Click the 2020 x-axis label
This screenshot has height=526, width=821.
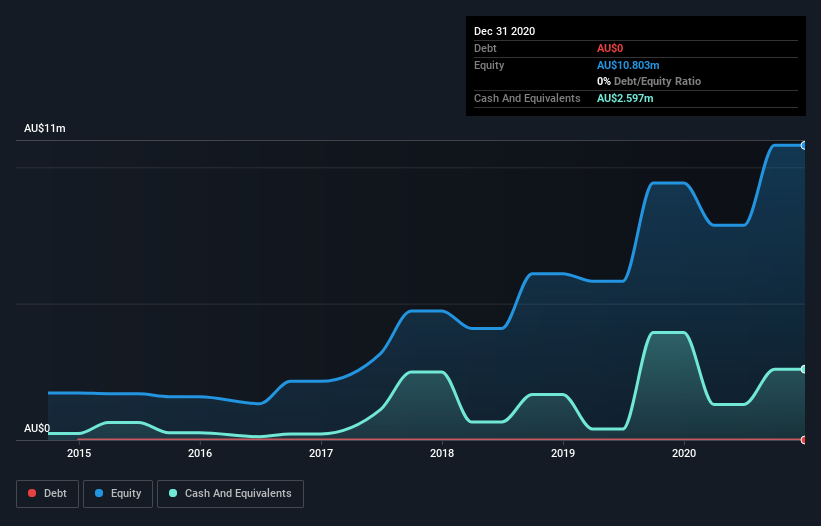coord(684,453)
